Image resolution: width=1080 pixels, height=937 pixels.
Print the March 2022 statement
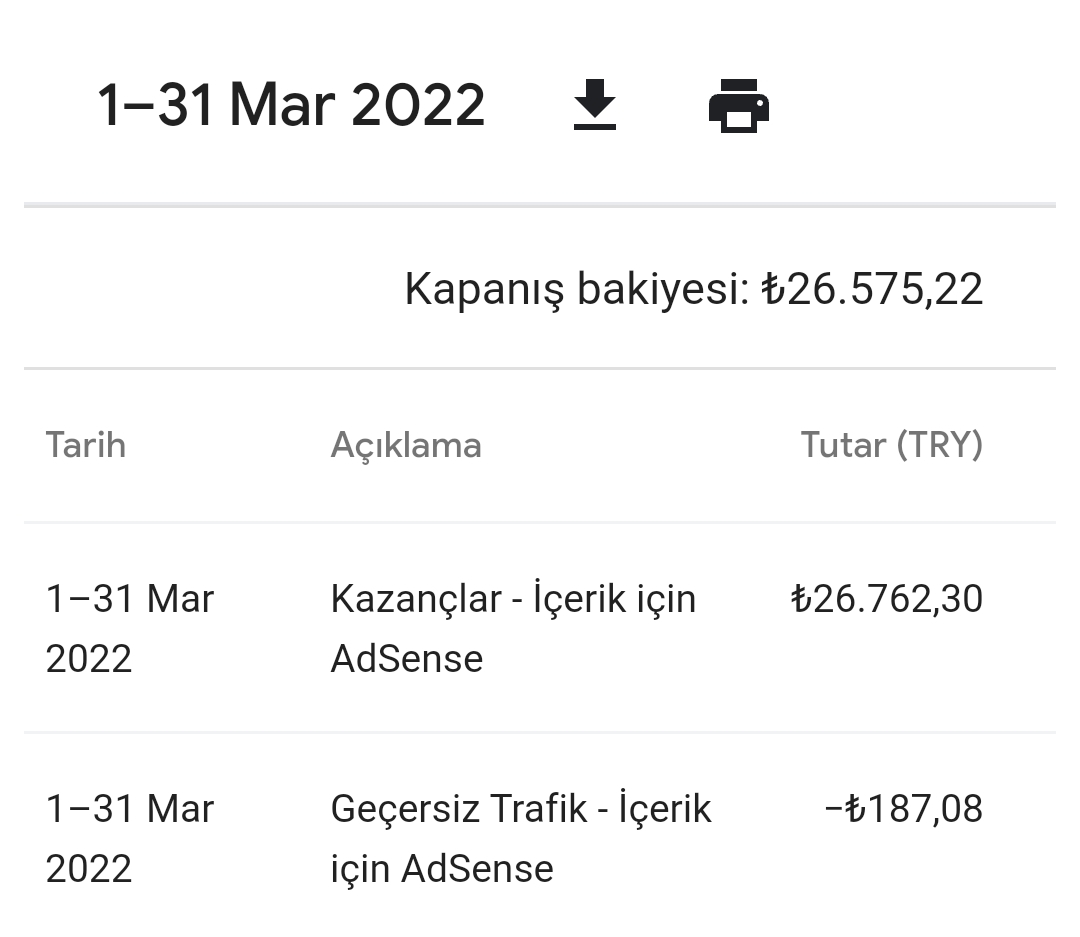(739, 105)
